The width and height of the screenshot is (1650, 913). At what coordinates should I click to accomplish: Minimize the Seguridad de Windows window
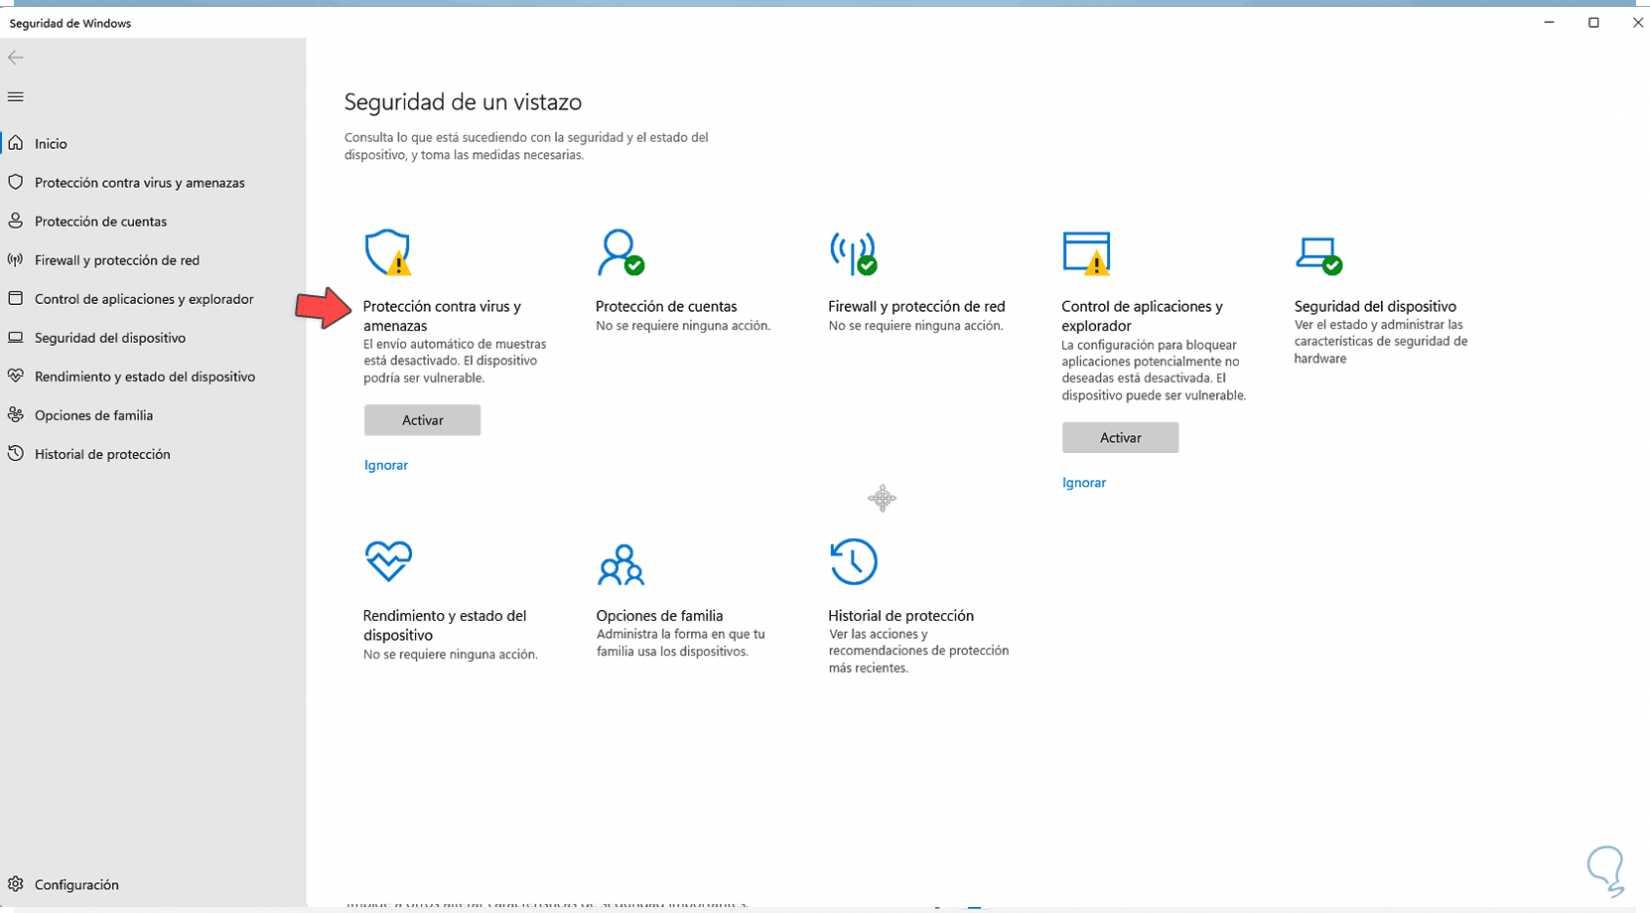point(1549,22)
